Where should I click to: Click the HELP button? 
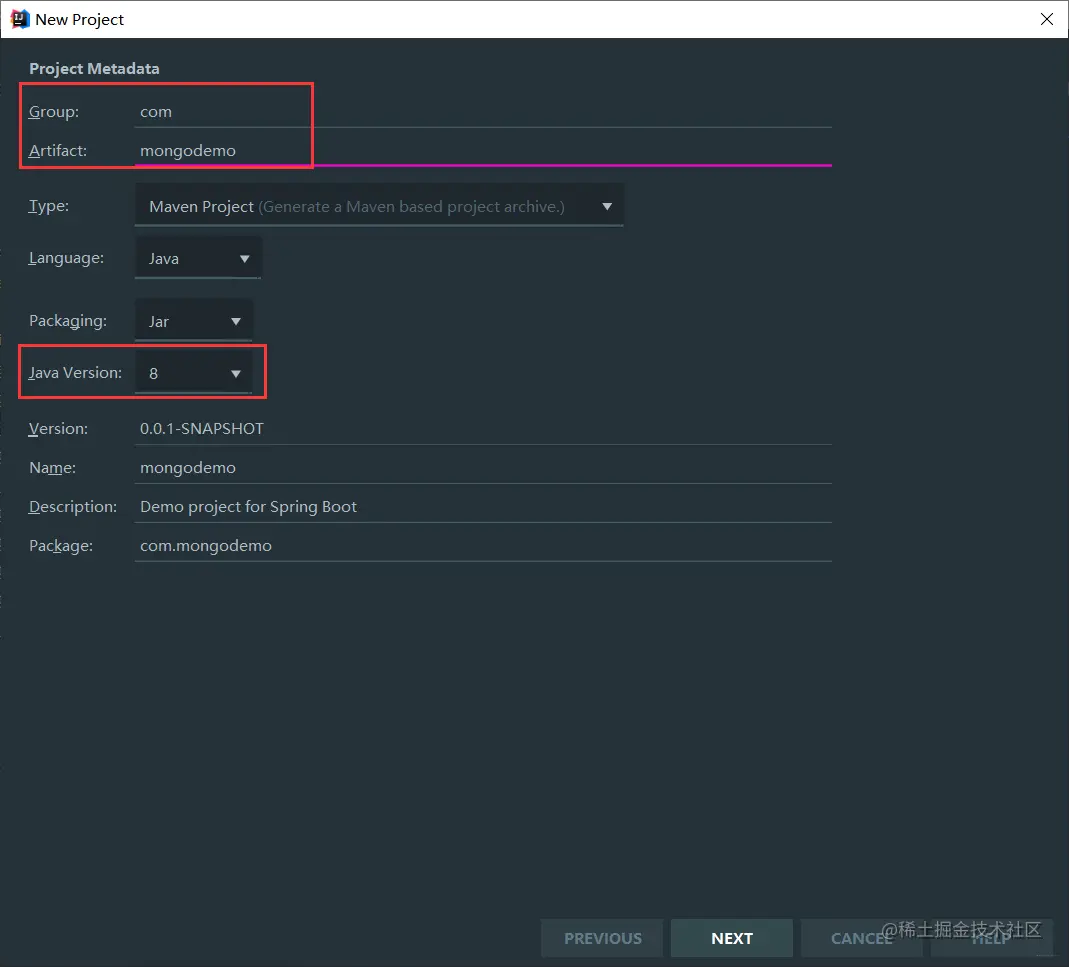point(991,938)
